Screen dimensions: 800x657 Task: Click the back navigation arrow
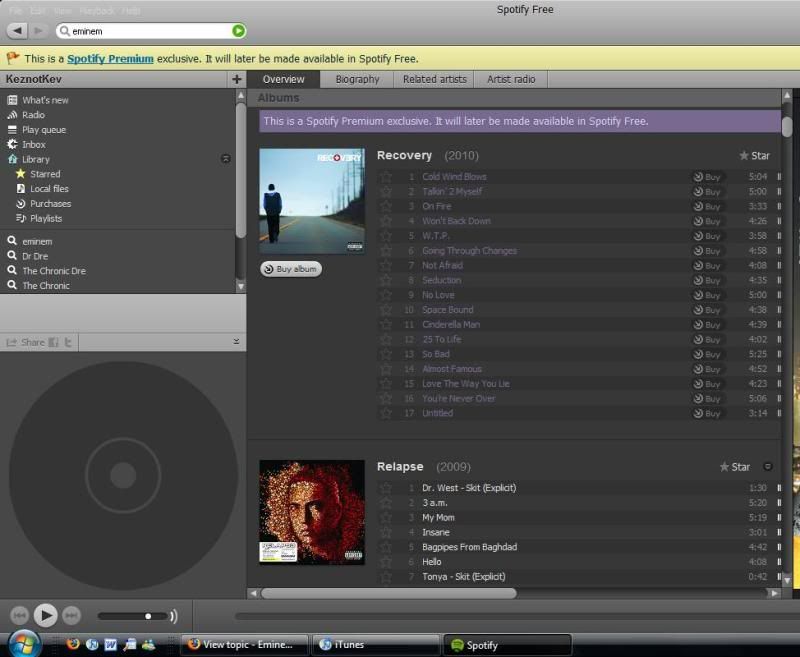pyautogui.click(x=17, y=31)
